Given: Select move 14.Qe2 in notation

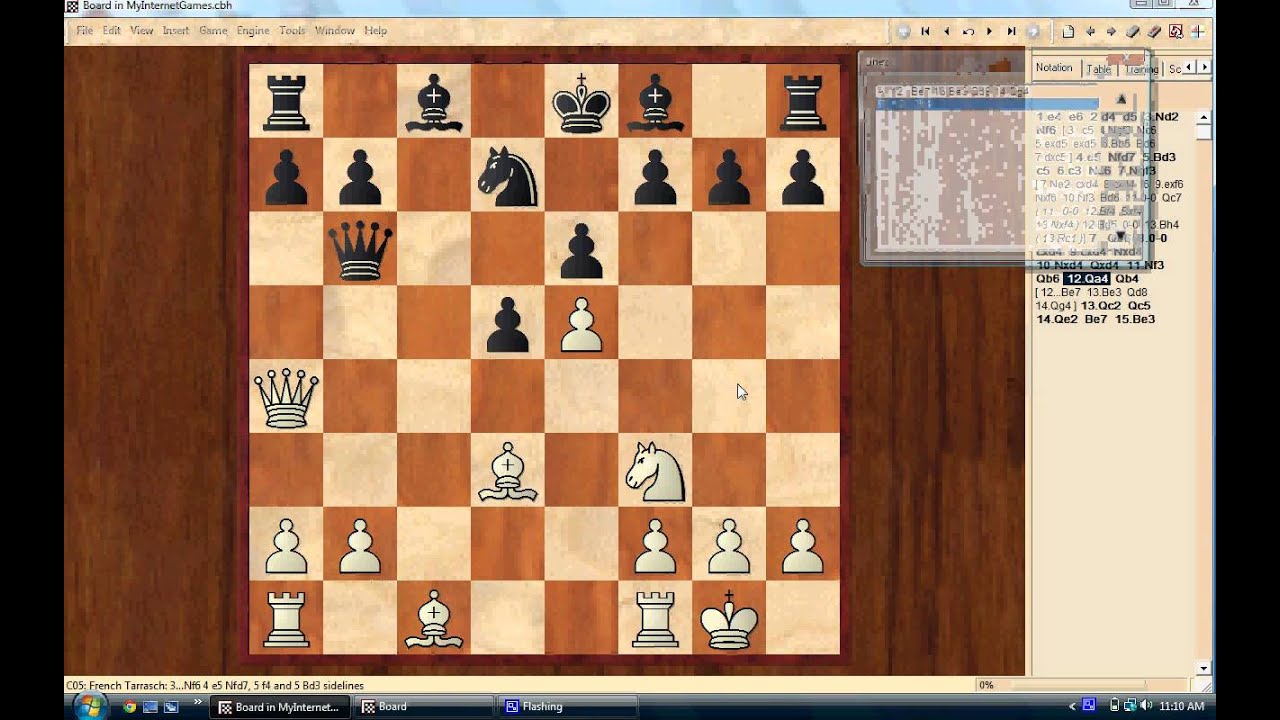Looking at the screenshot, I should pyautogui.click(x=1057, y=319).
